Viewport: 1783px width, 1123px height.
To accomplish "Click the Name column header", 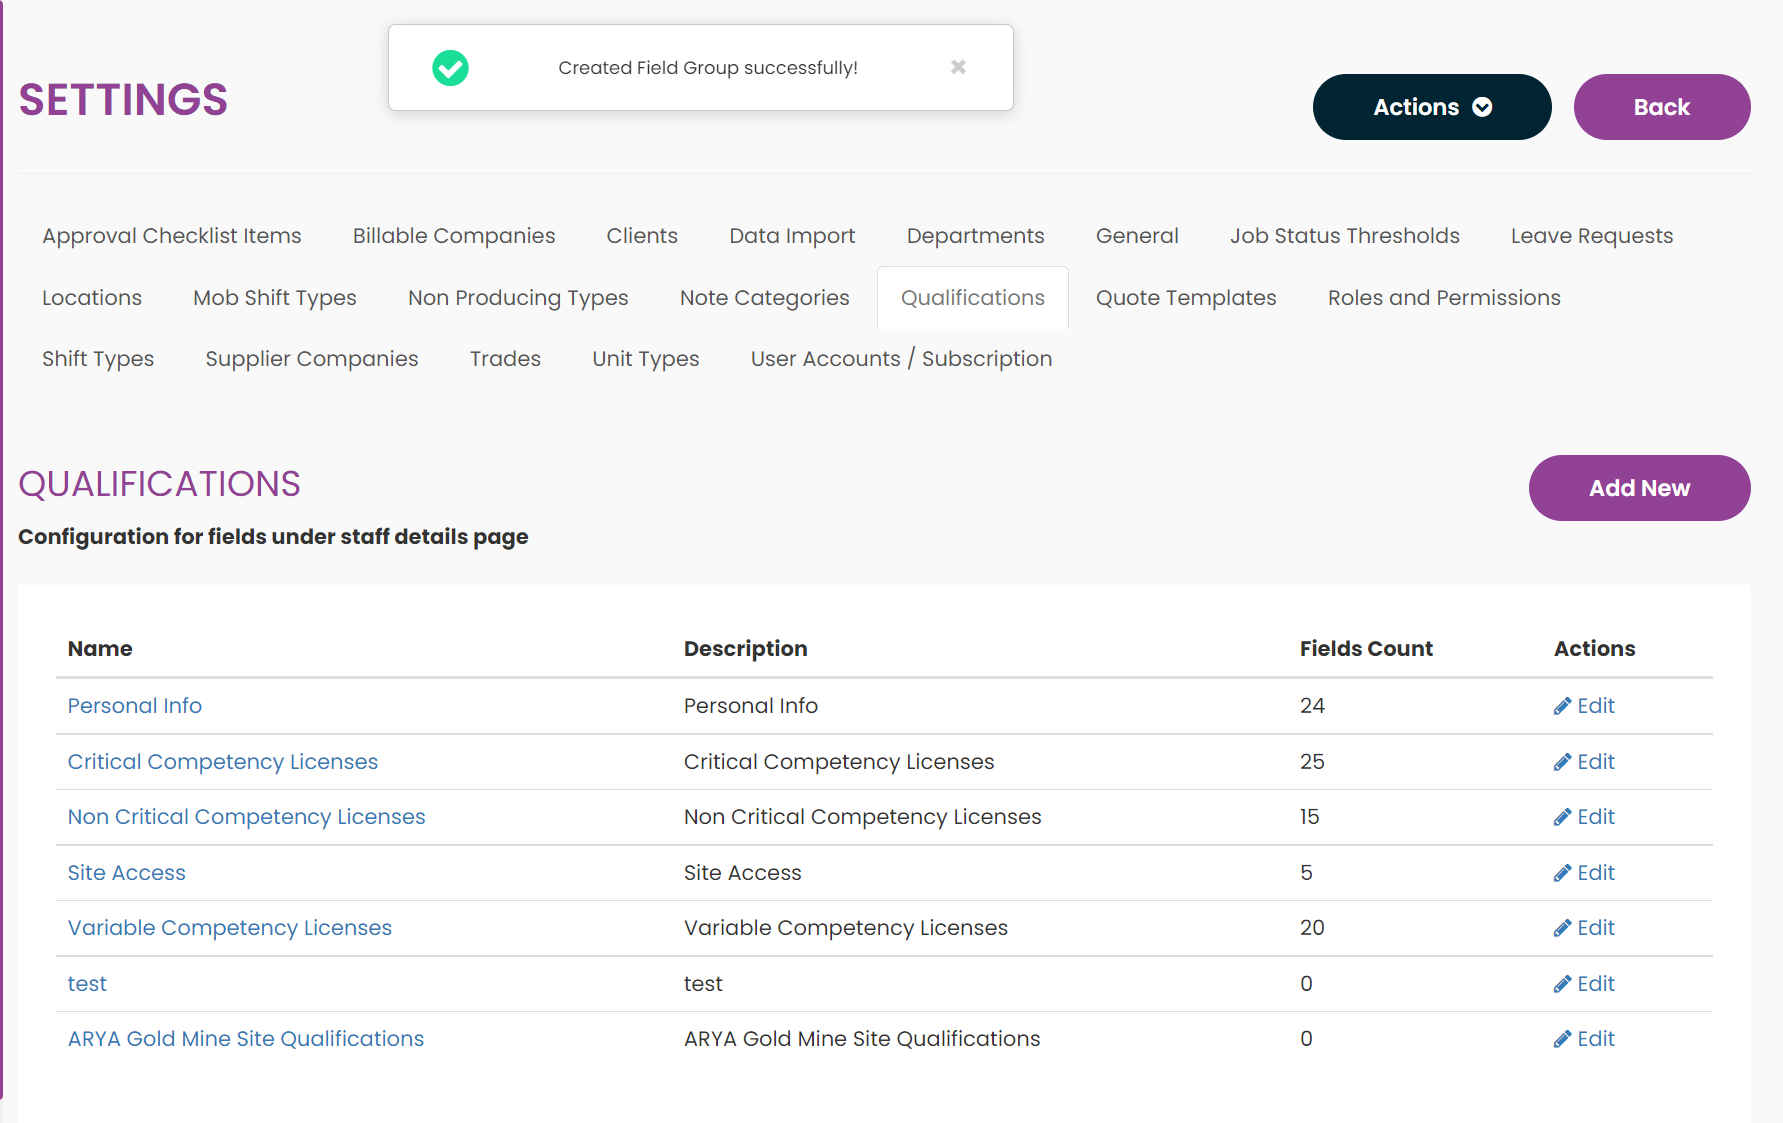I will (100, 649).
